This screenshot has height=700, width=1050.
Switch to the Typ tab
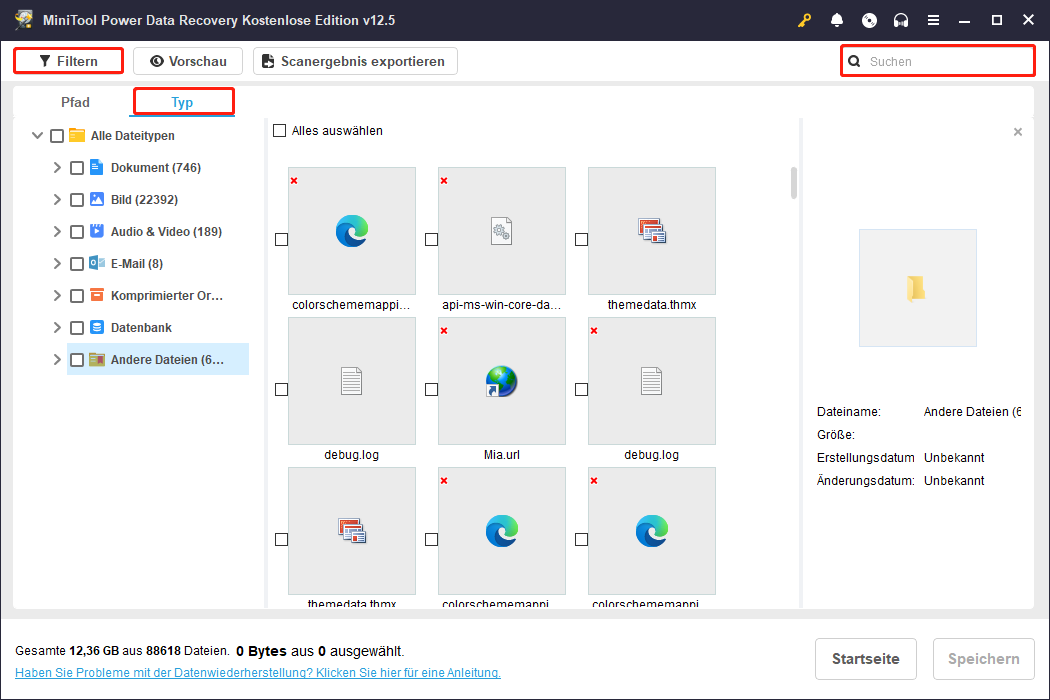coord(182,102)
